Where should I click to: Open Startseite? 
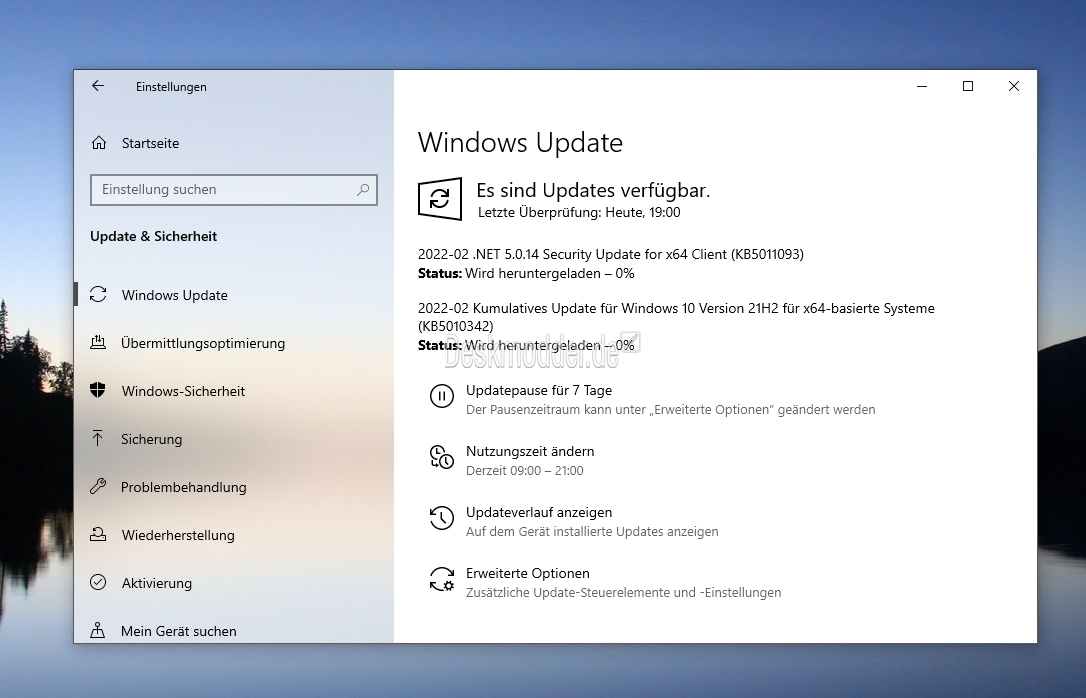tap(150, 143)
